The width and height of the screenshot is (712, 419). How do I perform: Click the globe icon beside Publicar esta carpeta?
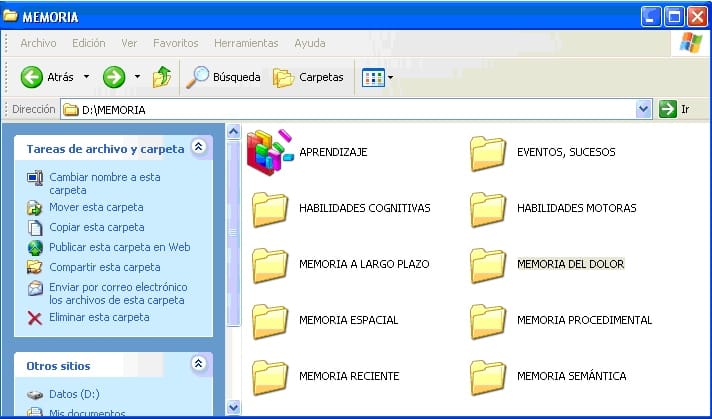pyautogui.click(x=35, y=248)
